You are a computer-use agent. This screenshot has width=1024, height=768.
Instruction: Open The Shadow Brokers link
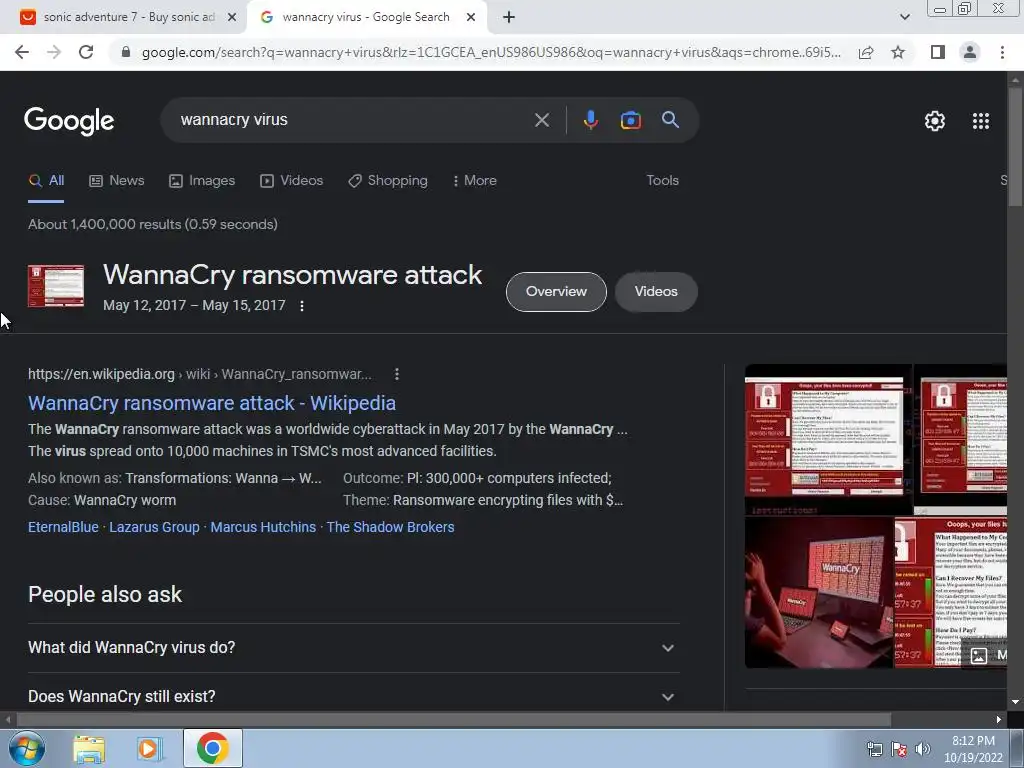click(391, 527)
